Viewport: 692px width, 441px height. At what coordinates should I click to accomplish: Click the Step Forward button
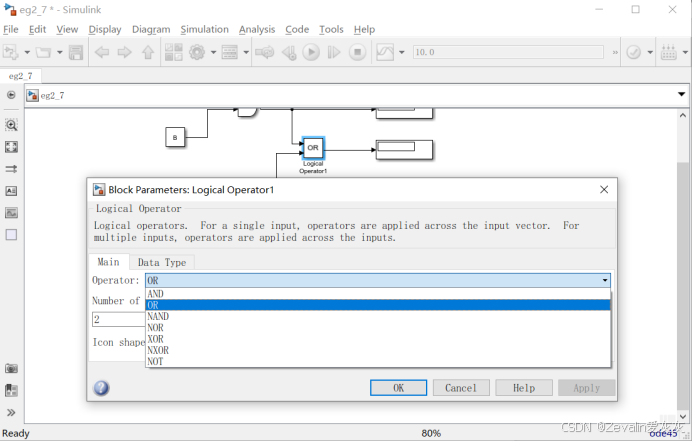point(334,53)
